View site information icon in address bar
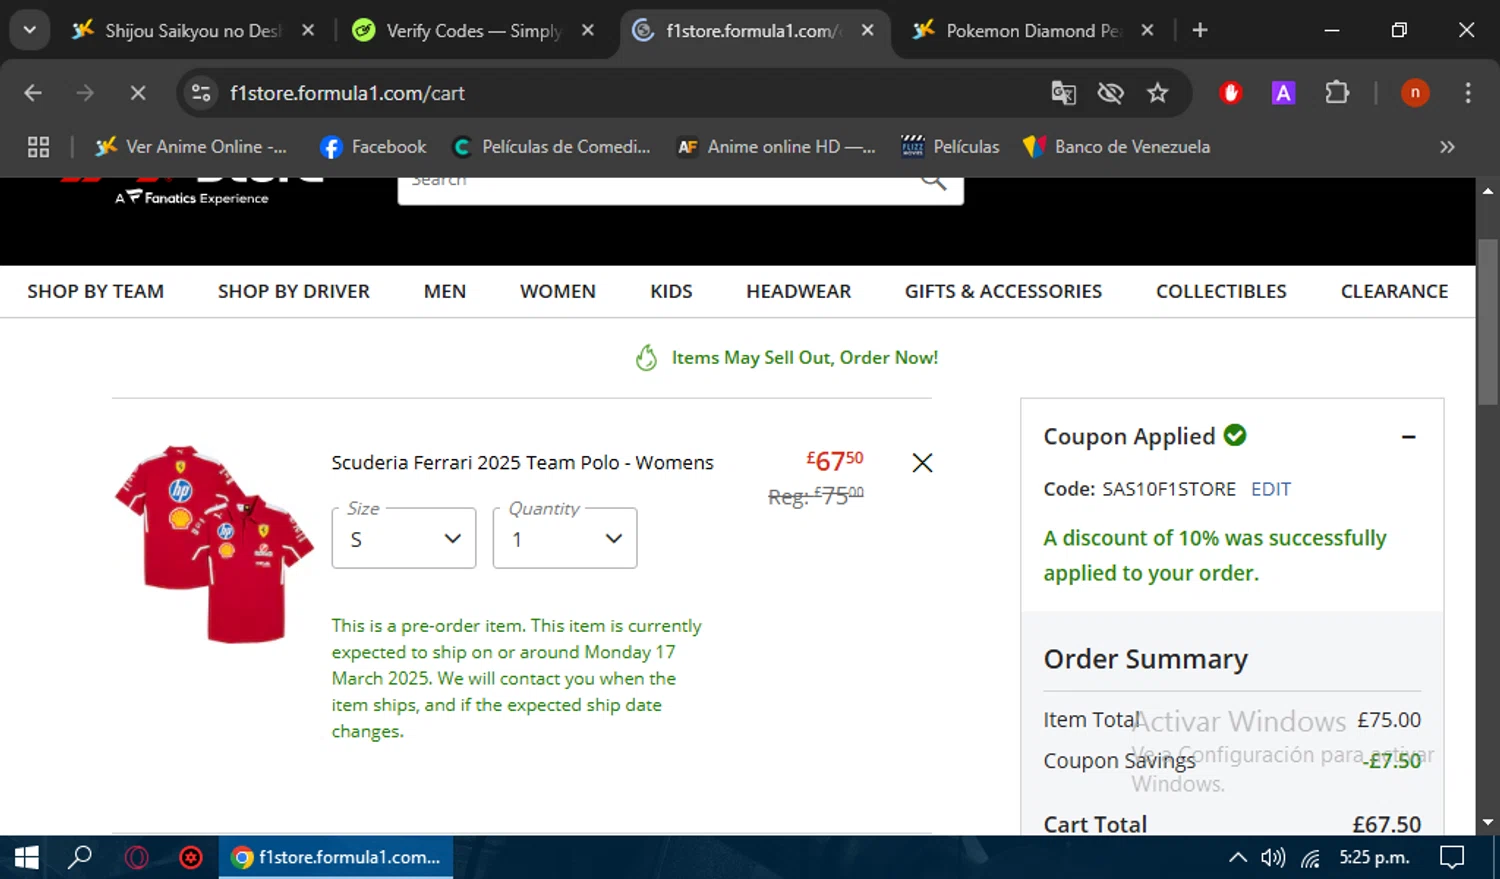This screenshot has width=1500, height=879. click(x=201, y=93)
